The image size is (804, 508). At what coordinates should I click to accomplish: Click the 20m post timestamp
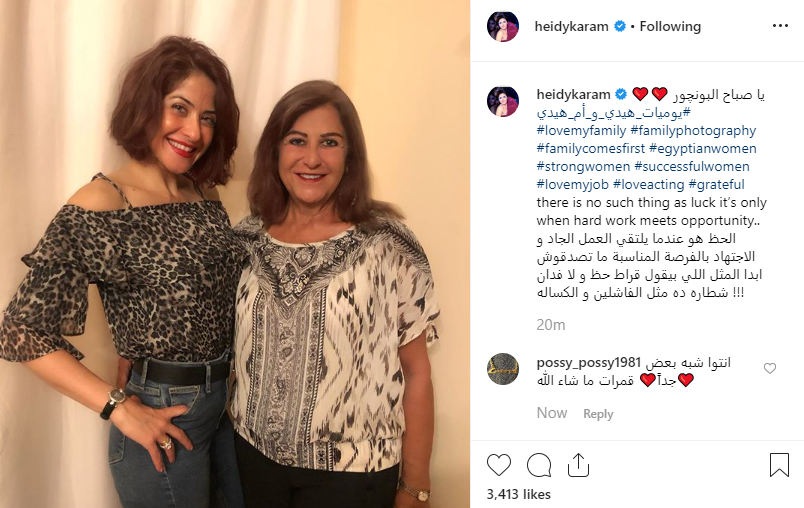pos(551,324)
